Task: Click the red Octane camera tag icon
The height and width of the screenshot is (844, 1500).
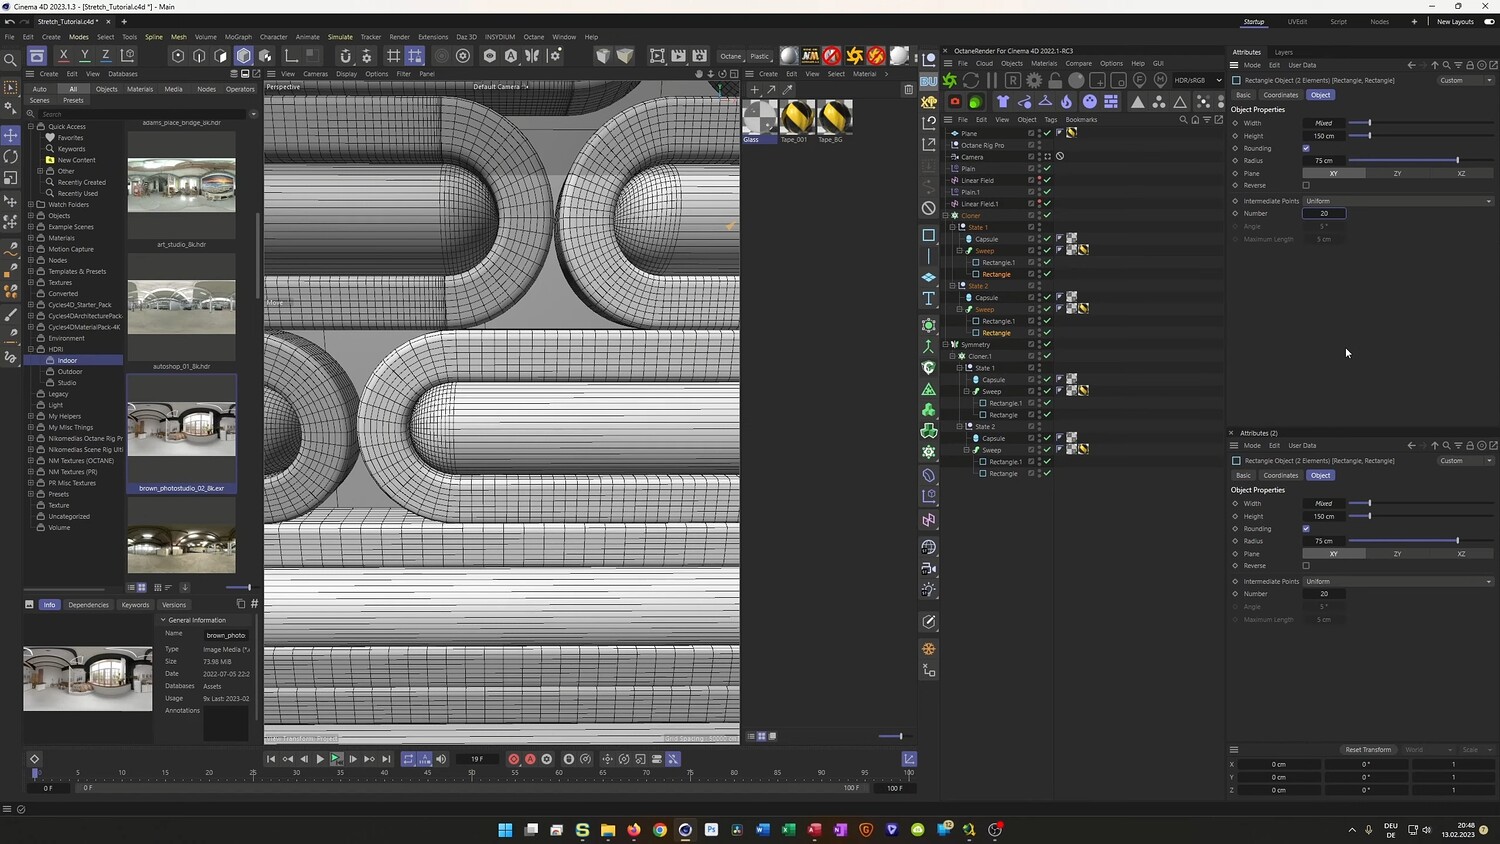Action: tap(955, 101)
